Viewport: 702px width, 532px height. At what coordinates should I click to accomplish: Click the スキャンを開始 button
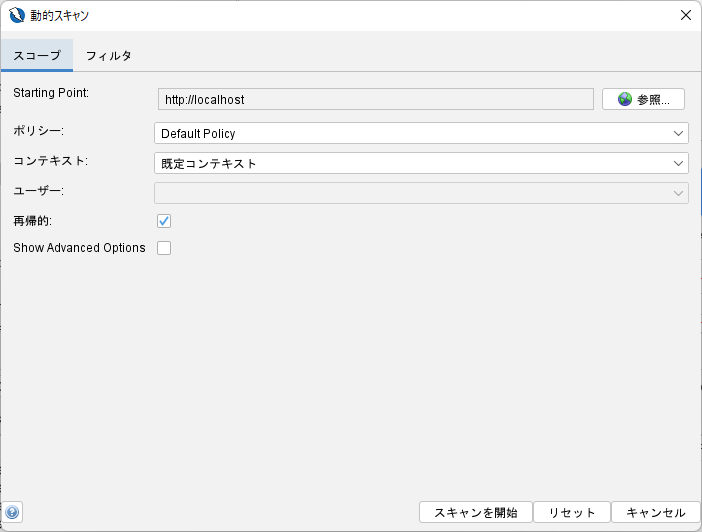475,512
